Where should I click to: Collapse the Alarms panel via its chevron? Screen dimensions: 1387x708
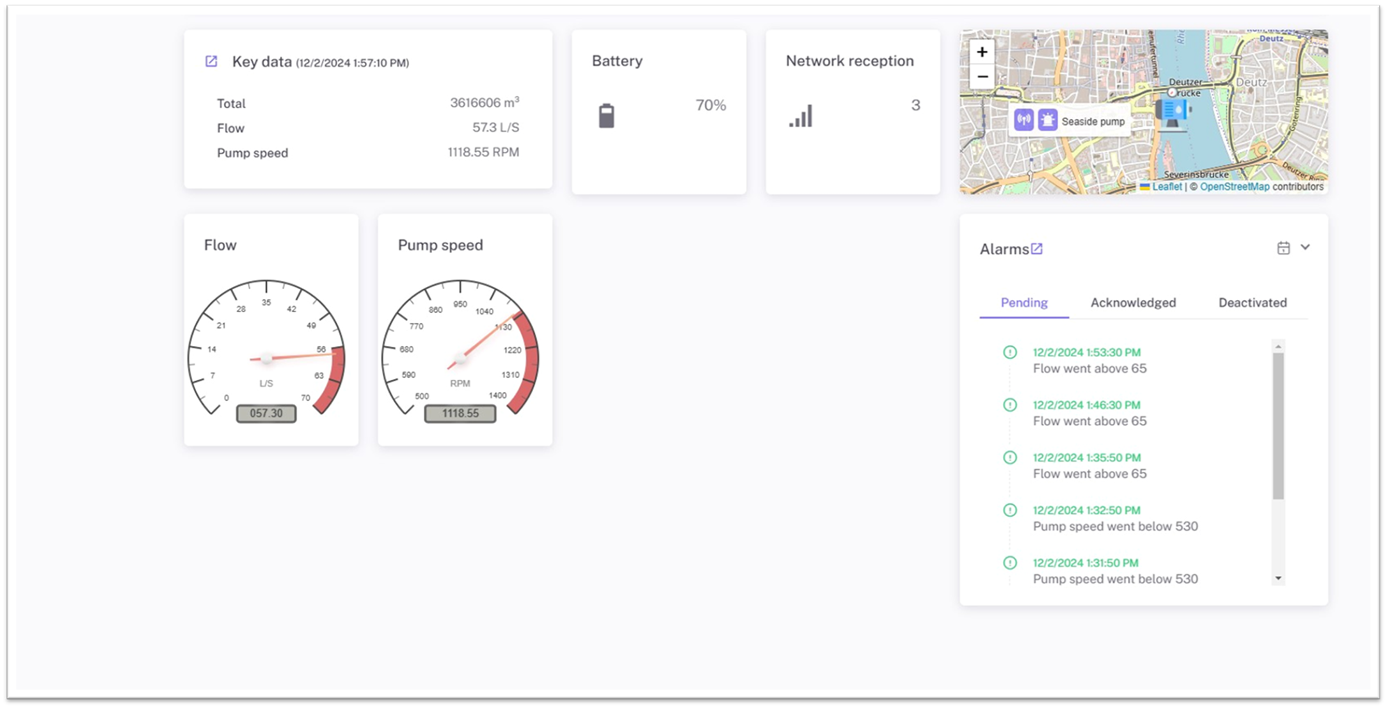pos(1306,247)
